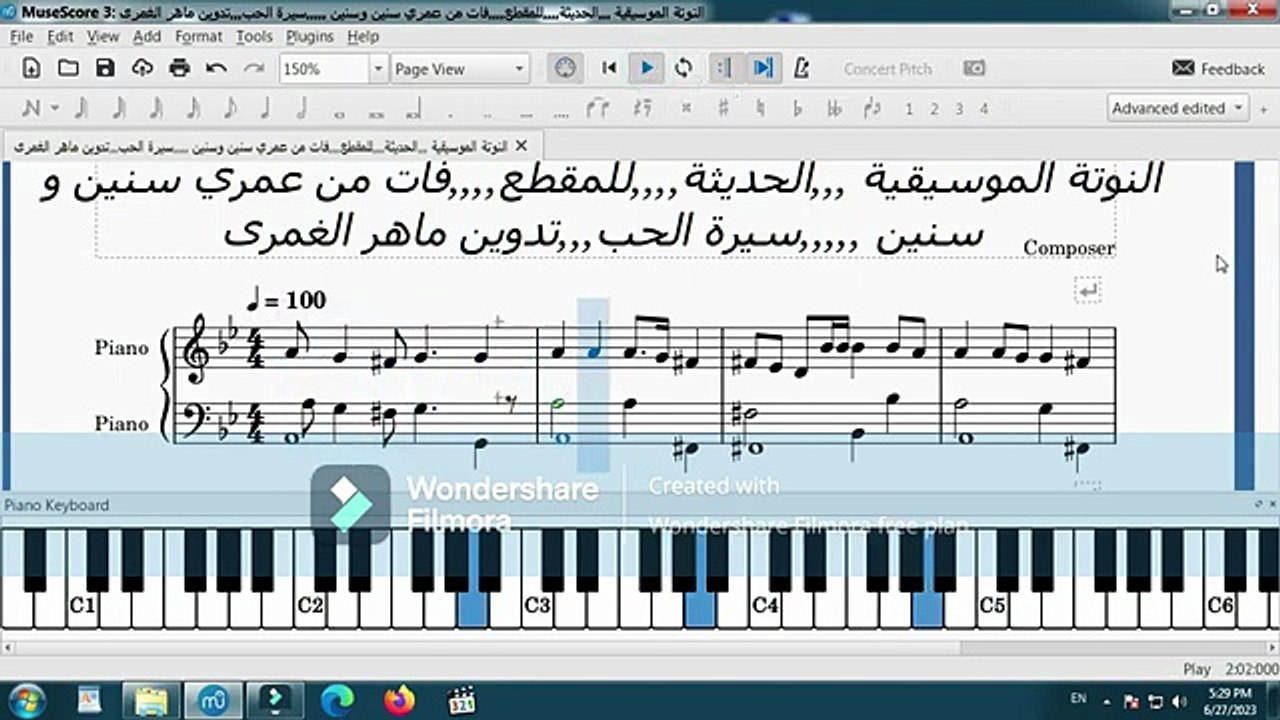
Task: Toggle the Concert Pitch button
Action: (x=888, y=69)
